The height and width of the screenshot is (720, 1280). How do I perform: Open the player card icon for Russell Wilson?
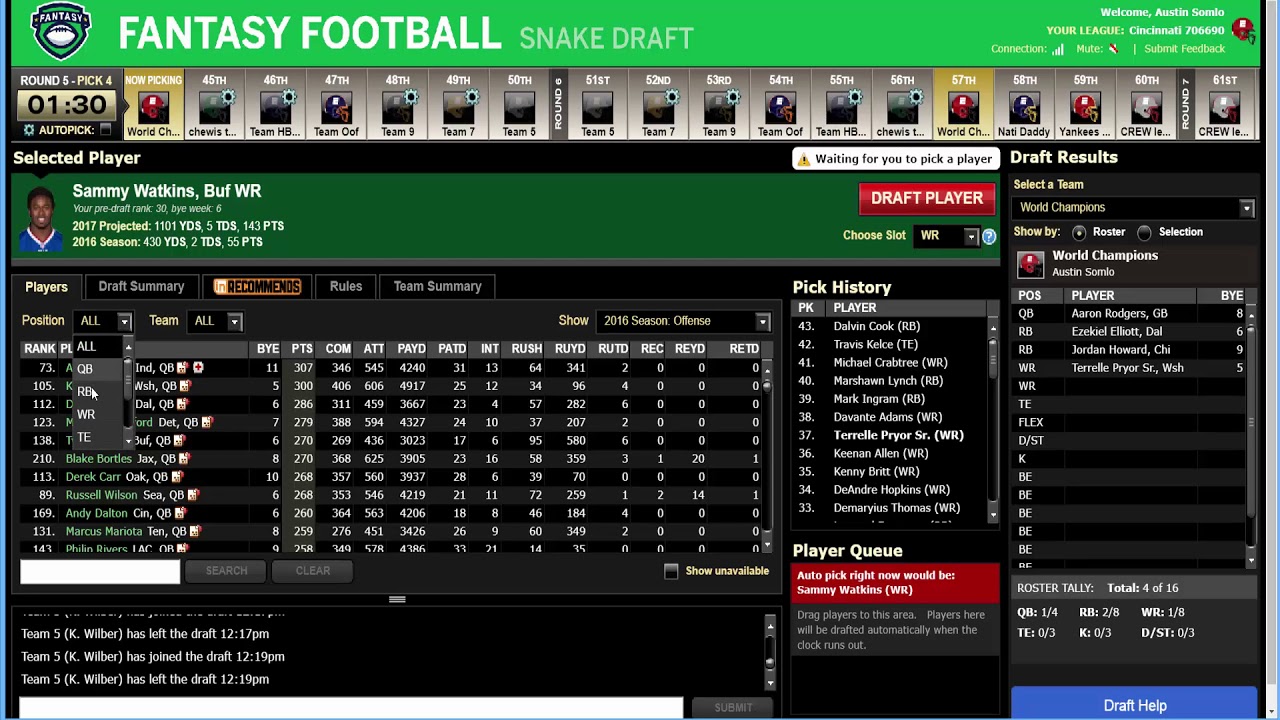[x=193, y=495]
